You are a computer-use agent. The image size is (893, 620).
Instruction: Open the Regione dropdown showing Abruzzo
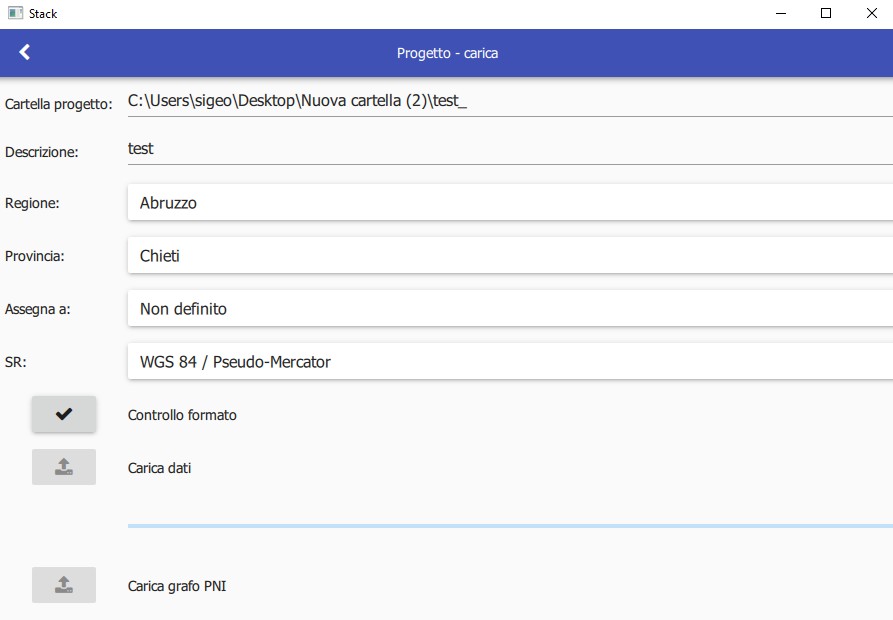(510, 203)
